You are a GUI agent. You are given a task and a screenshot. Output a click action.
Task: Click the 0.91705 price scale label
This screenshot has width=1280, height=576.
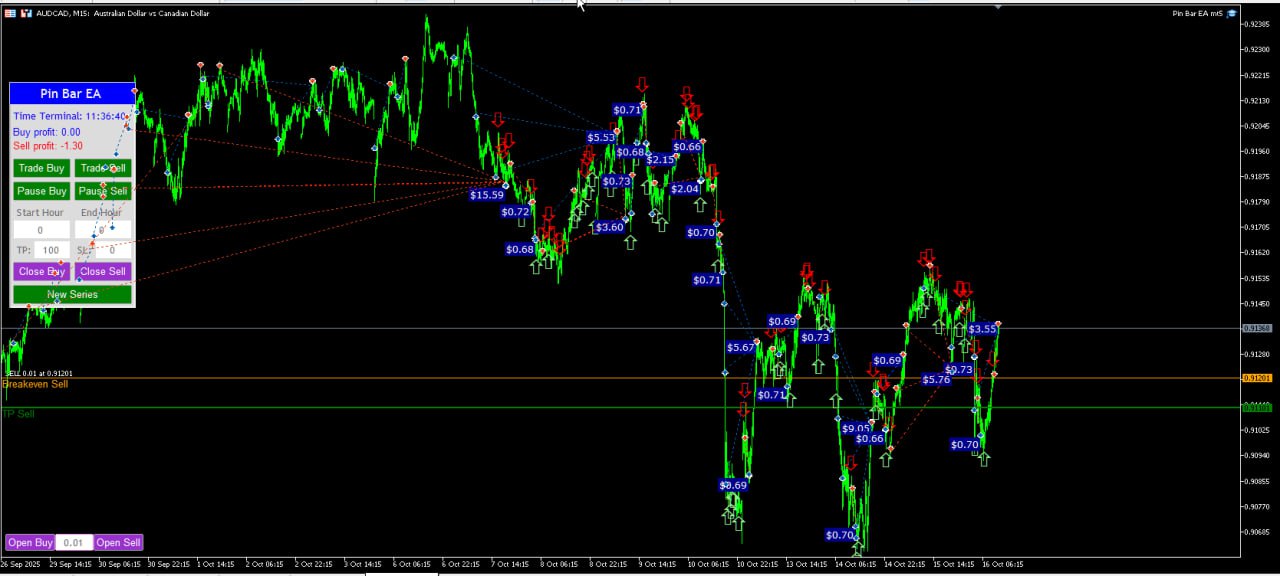pos(1257,227)
